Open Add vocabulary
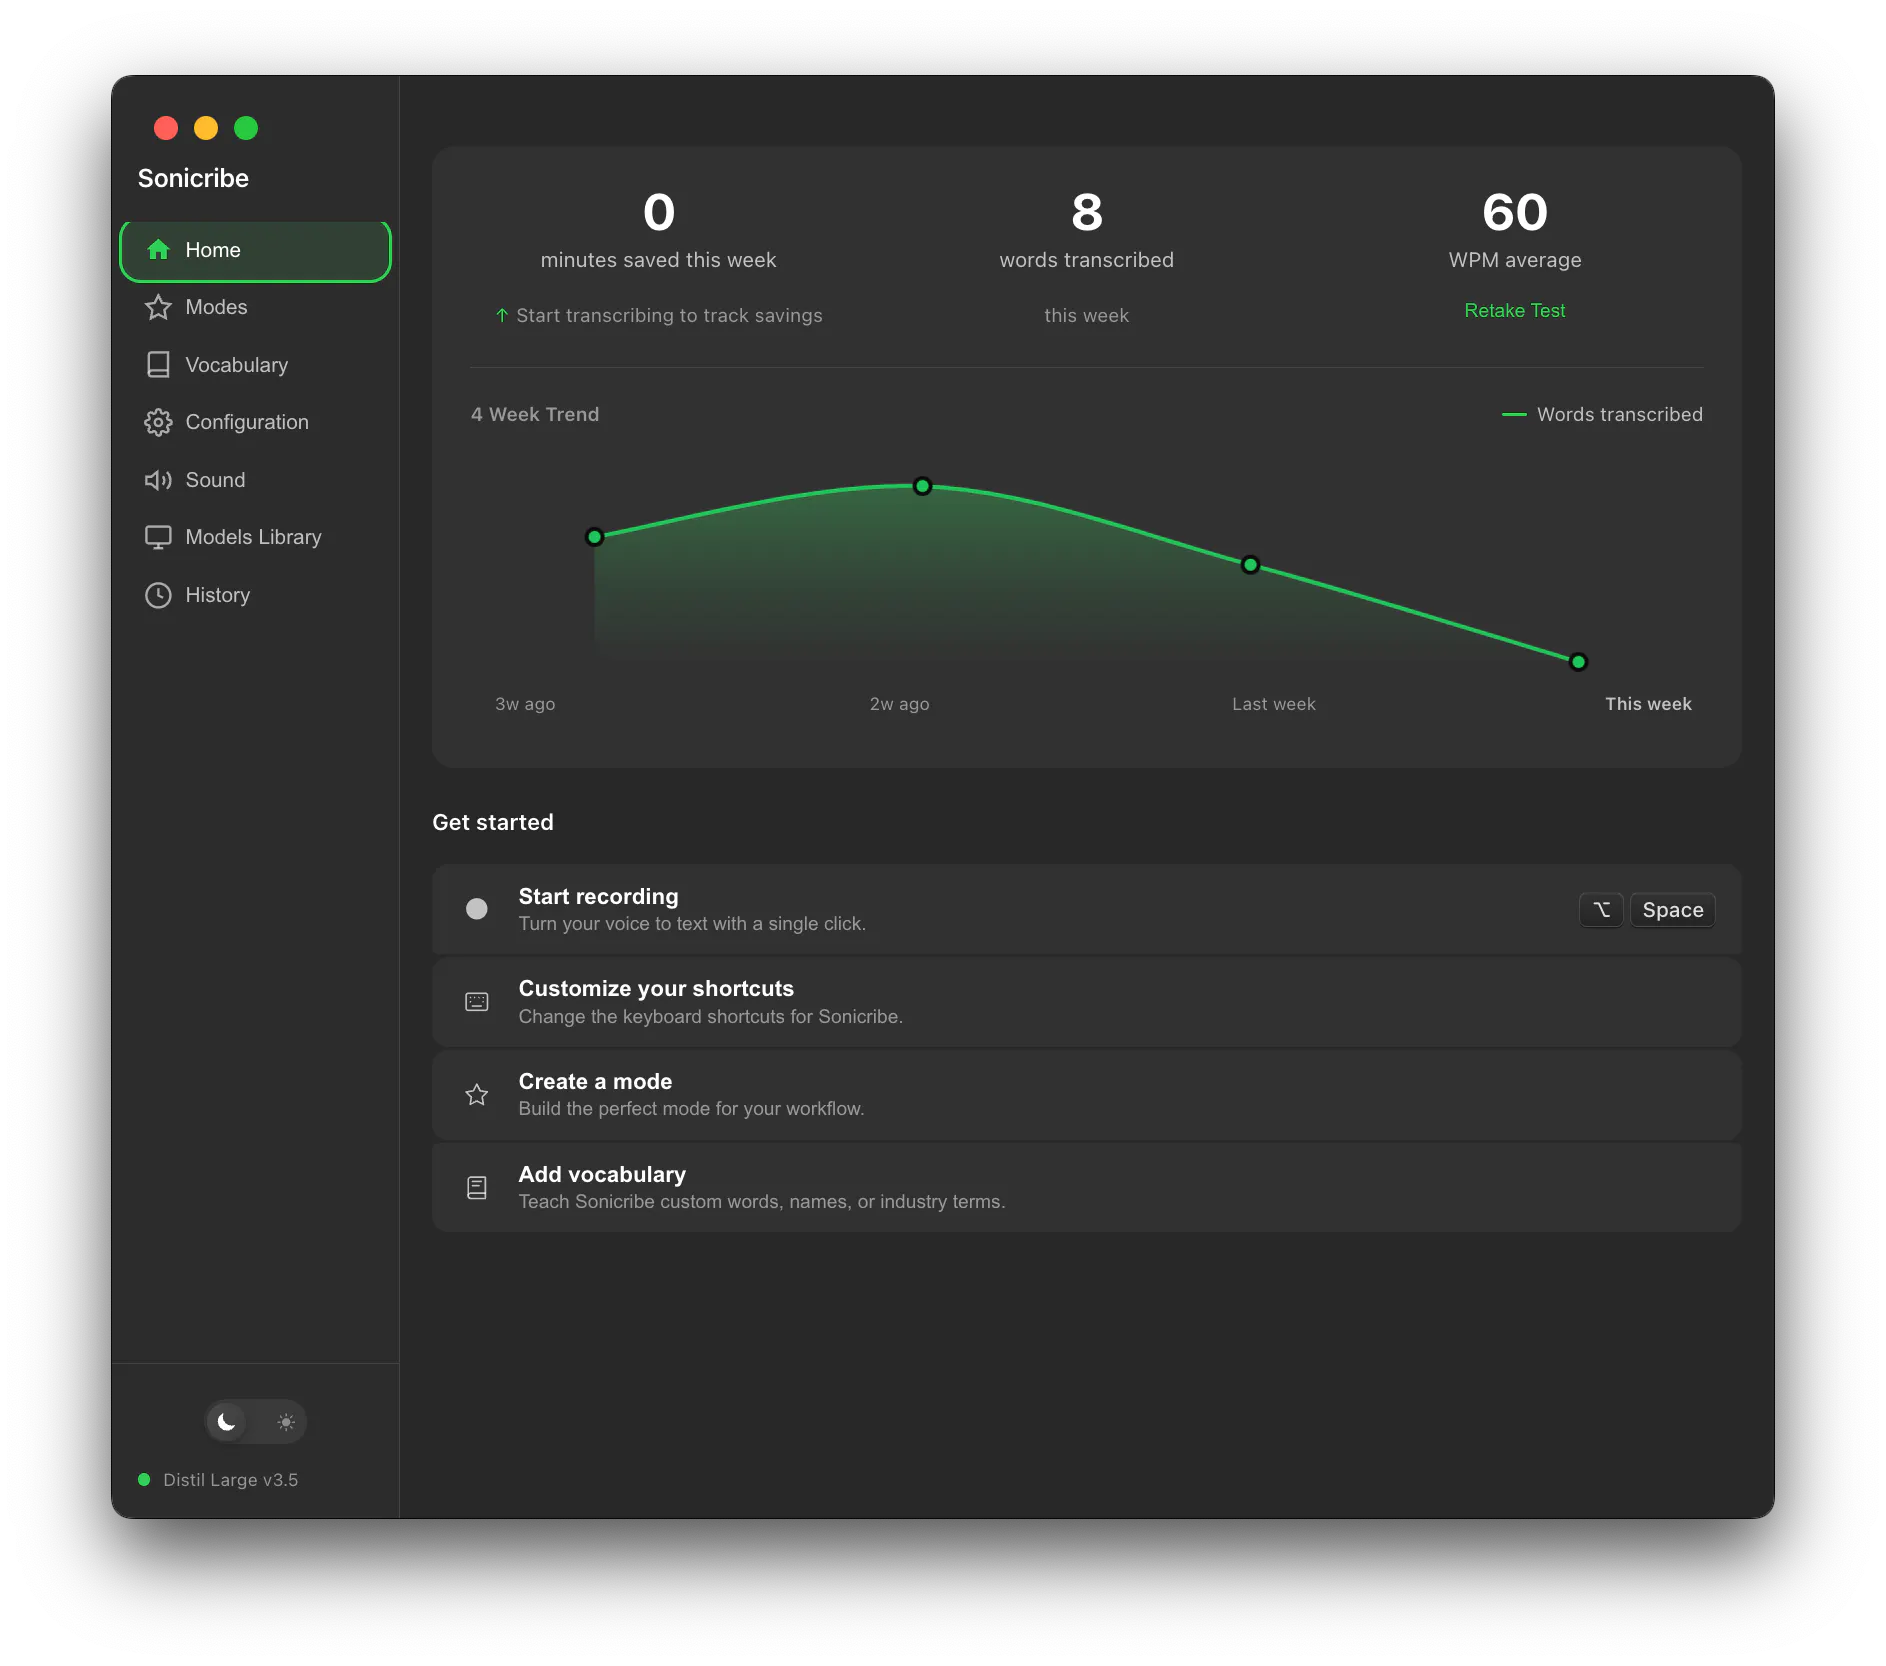Image resolution: width=1886 pixels, height=1666 pixels. point(1087,1187)
